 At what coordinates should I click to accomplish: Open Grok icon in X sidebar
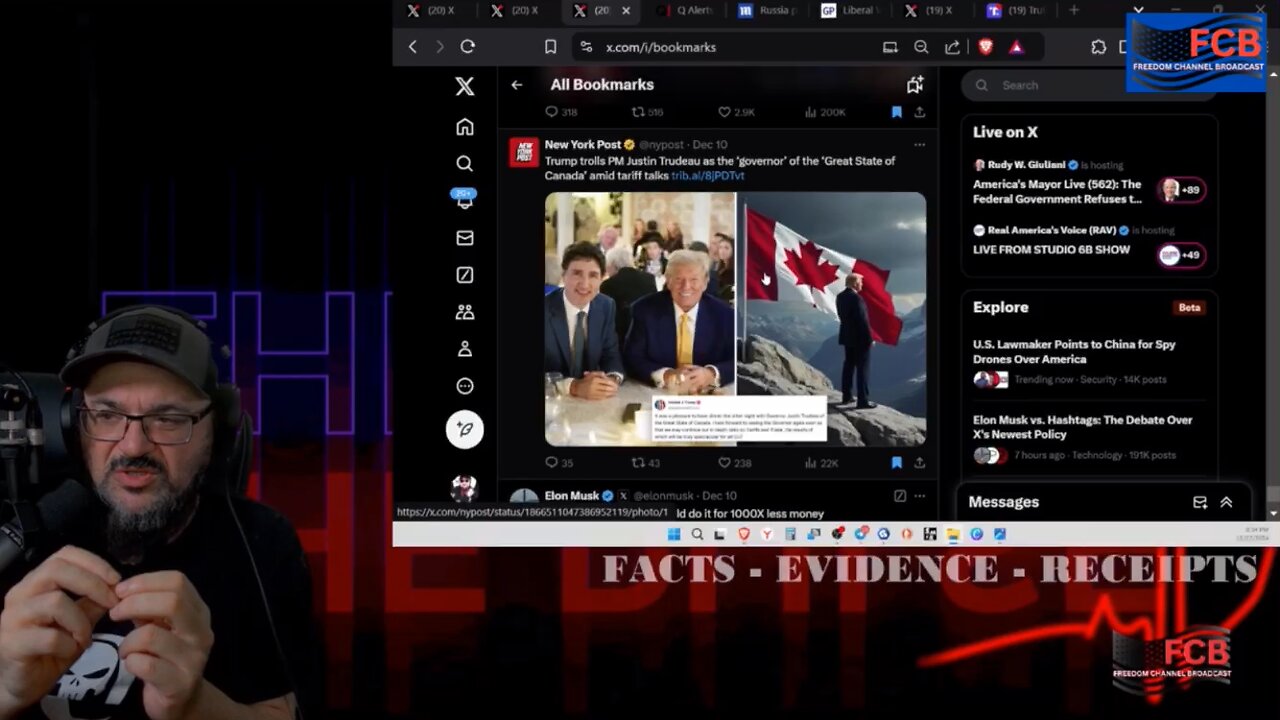pyautogui.click(x=465, y=275)
